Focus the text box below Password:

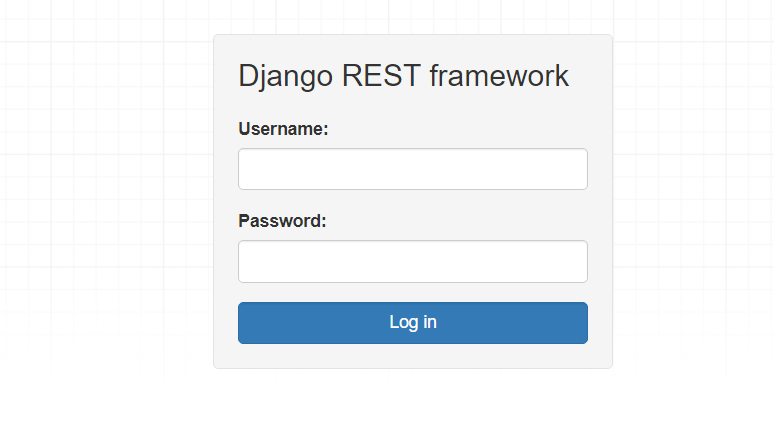(x=413, y=262)
